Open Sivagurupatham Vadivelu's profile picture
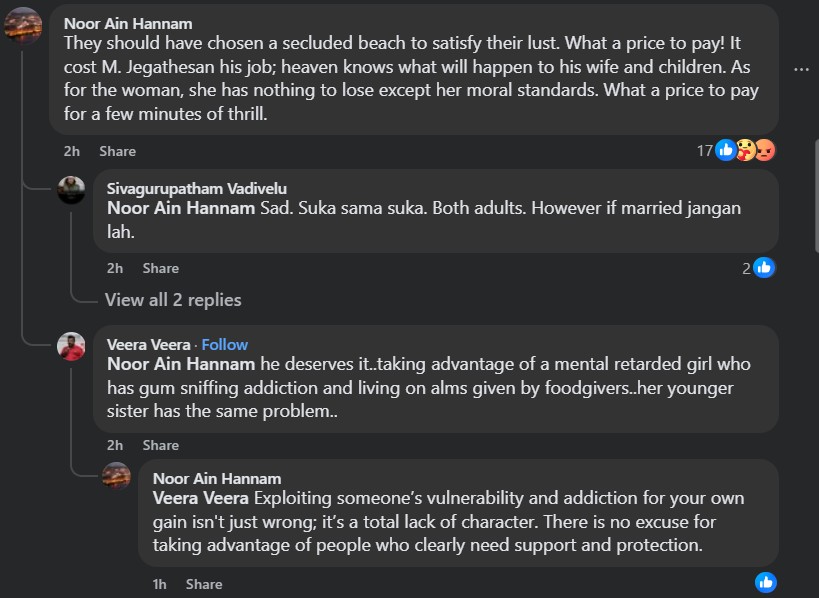Image resolution: width=819 pixels, height=598 pixels. 70,189
